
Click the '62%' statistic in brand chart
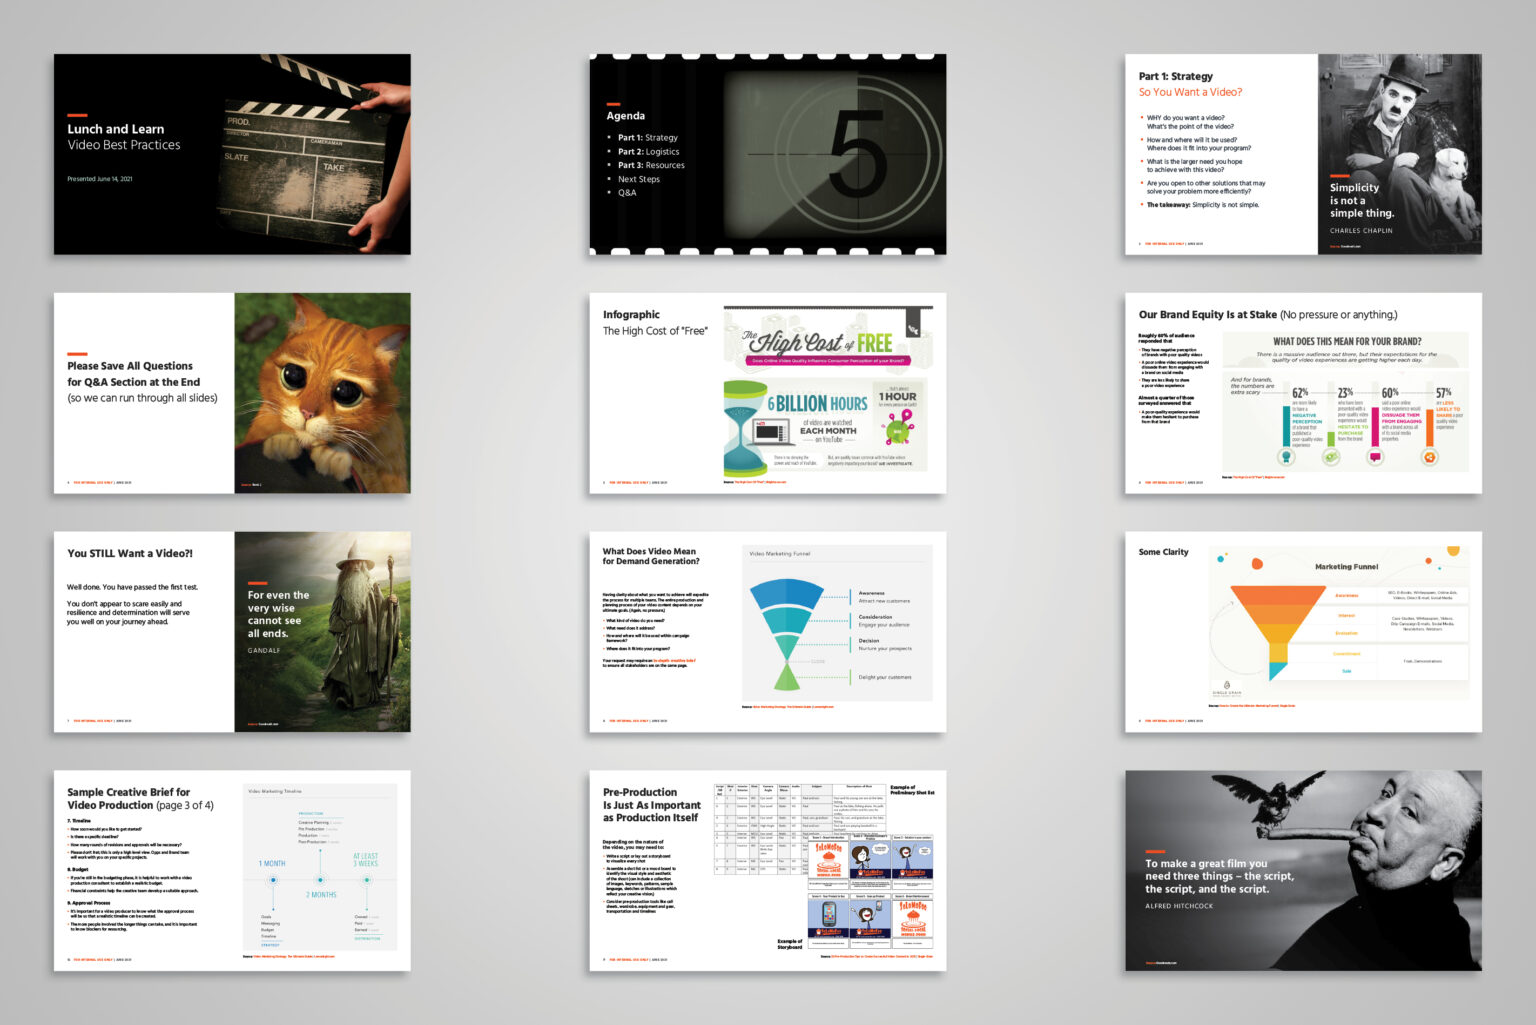[1300, 393]
